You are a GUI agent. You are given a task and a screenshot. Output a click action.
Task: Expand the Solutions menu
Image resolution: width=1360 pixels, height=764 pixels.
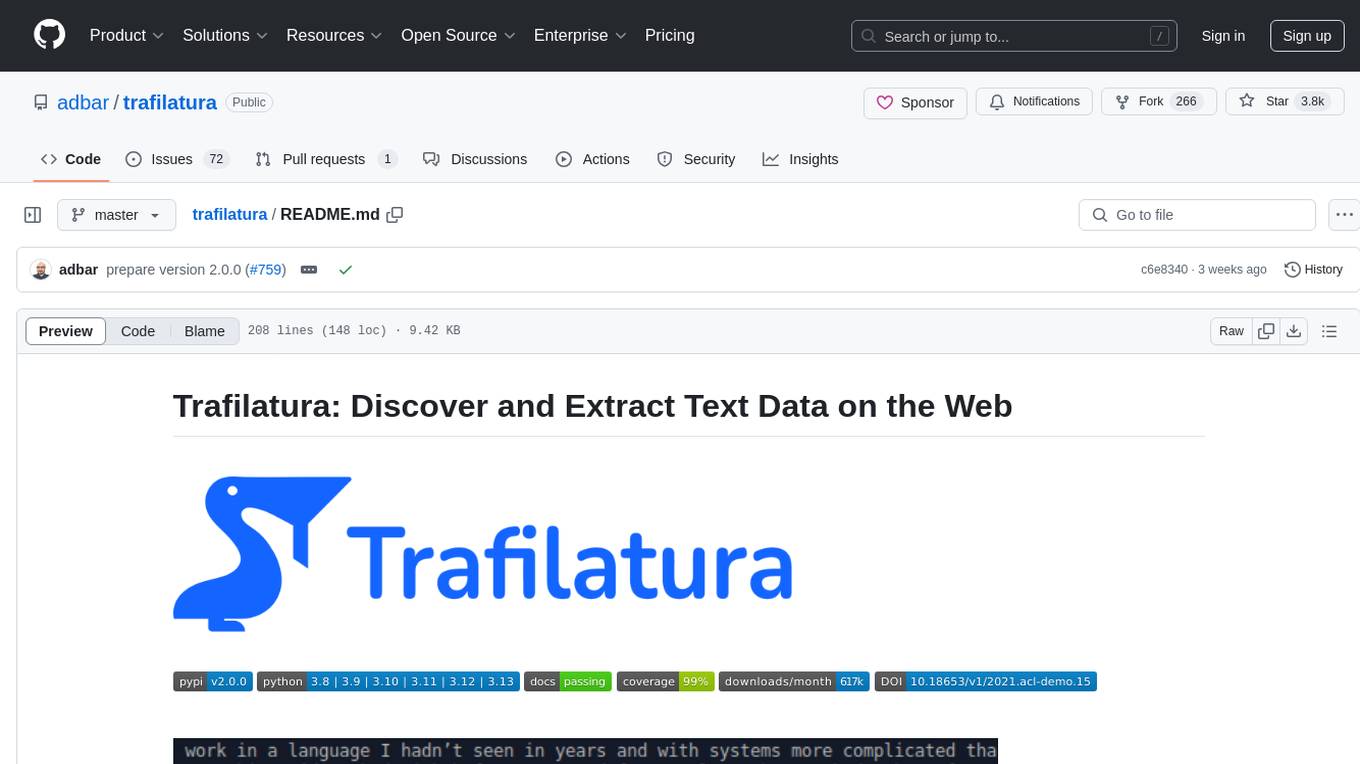[225, 35]
